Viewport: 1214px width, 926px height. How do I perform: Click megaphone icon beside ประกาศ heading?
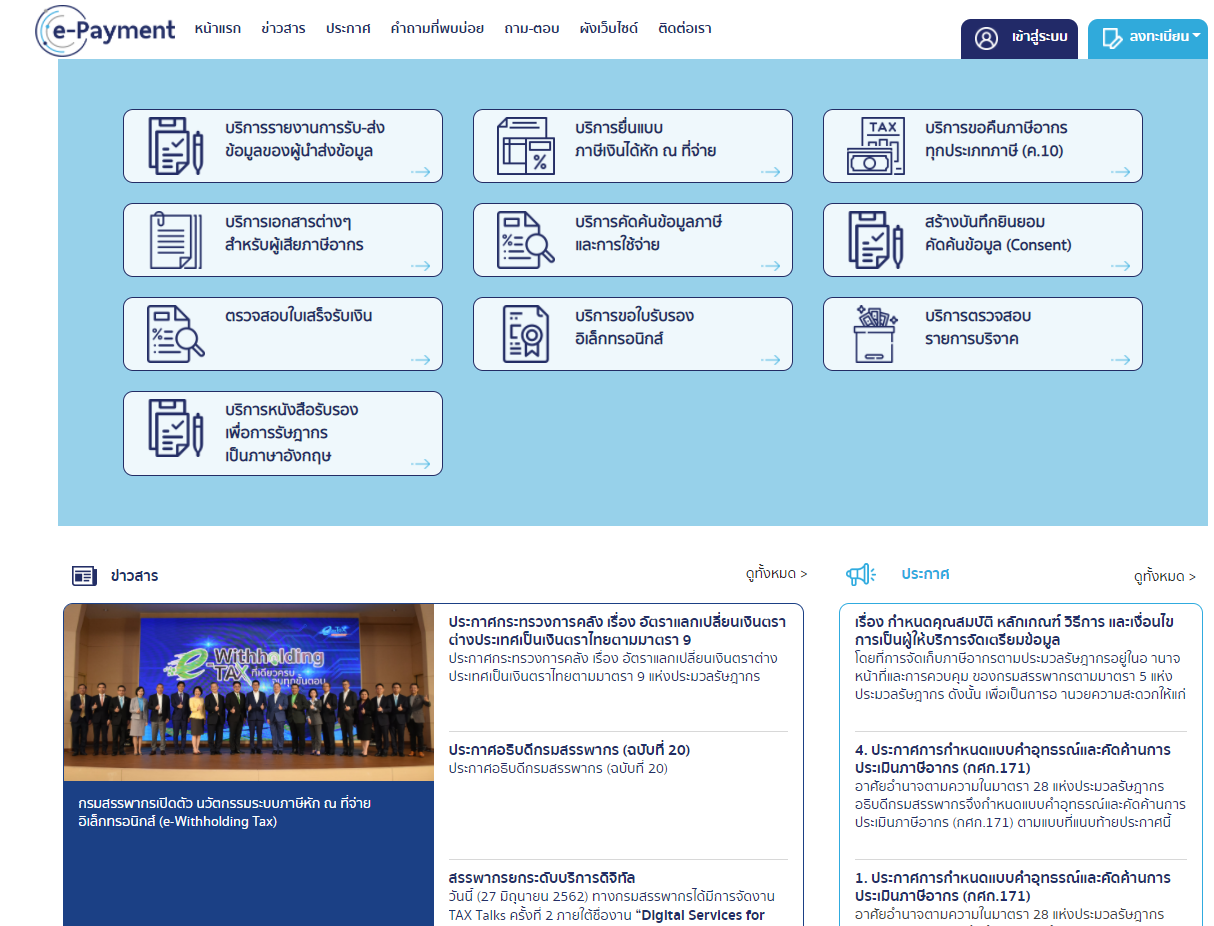[x=861, y=575]
